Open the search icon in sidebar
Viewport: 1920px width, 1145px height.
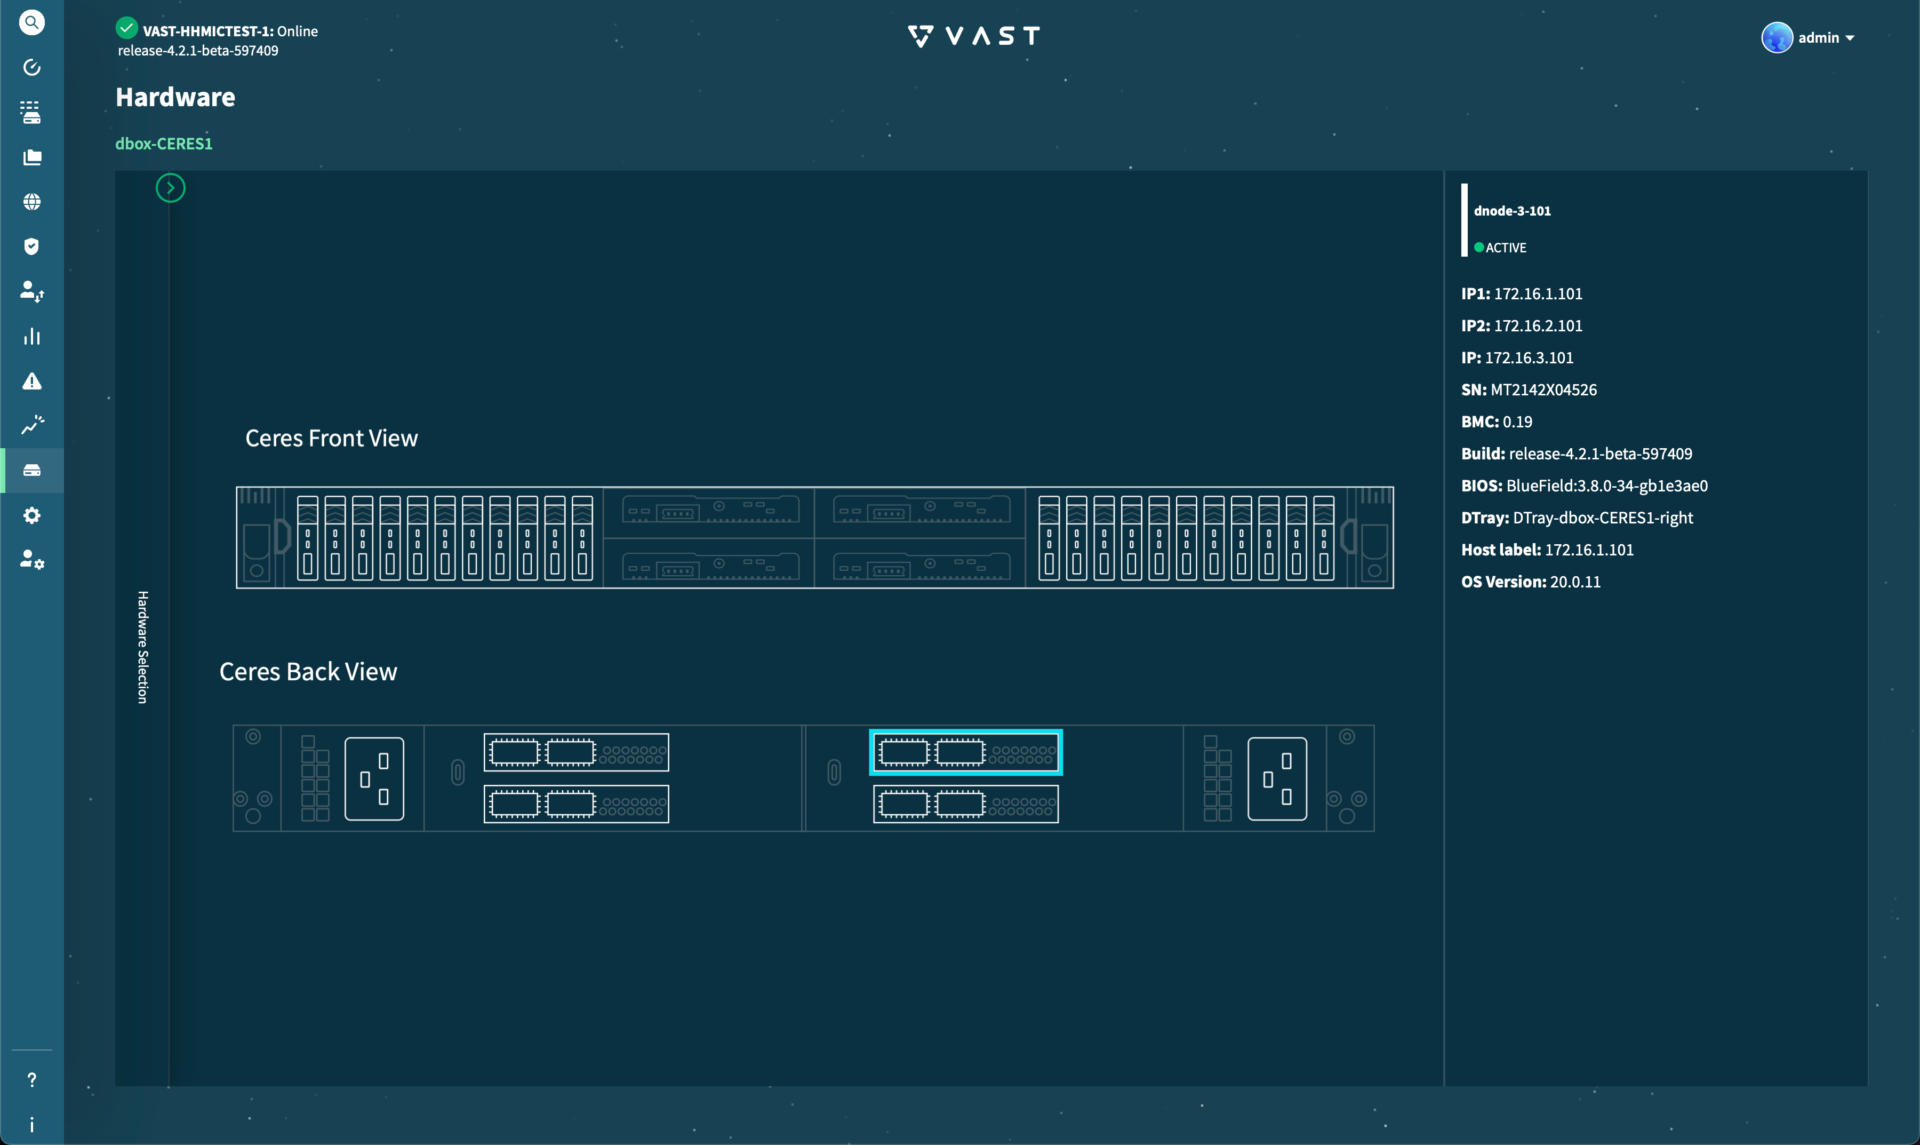click(x=32, y=22)
